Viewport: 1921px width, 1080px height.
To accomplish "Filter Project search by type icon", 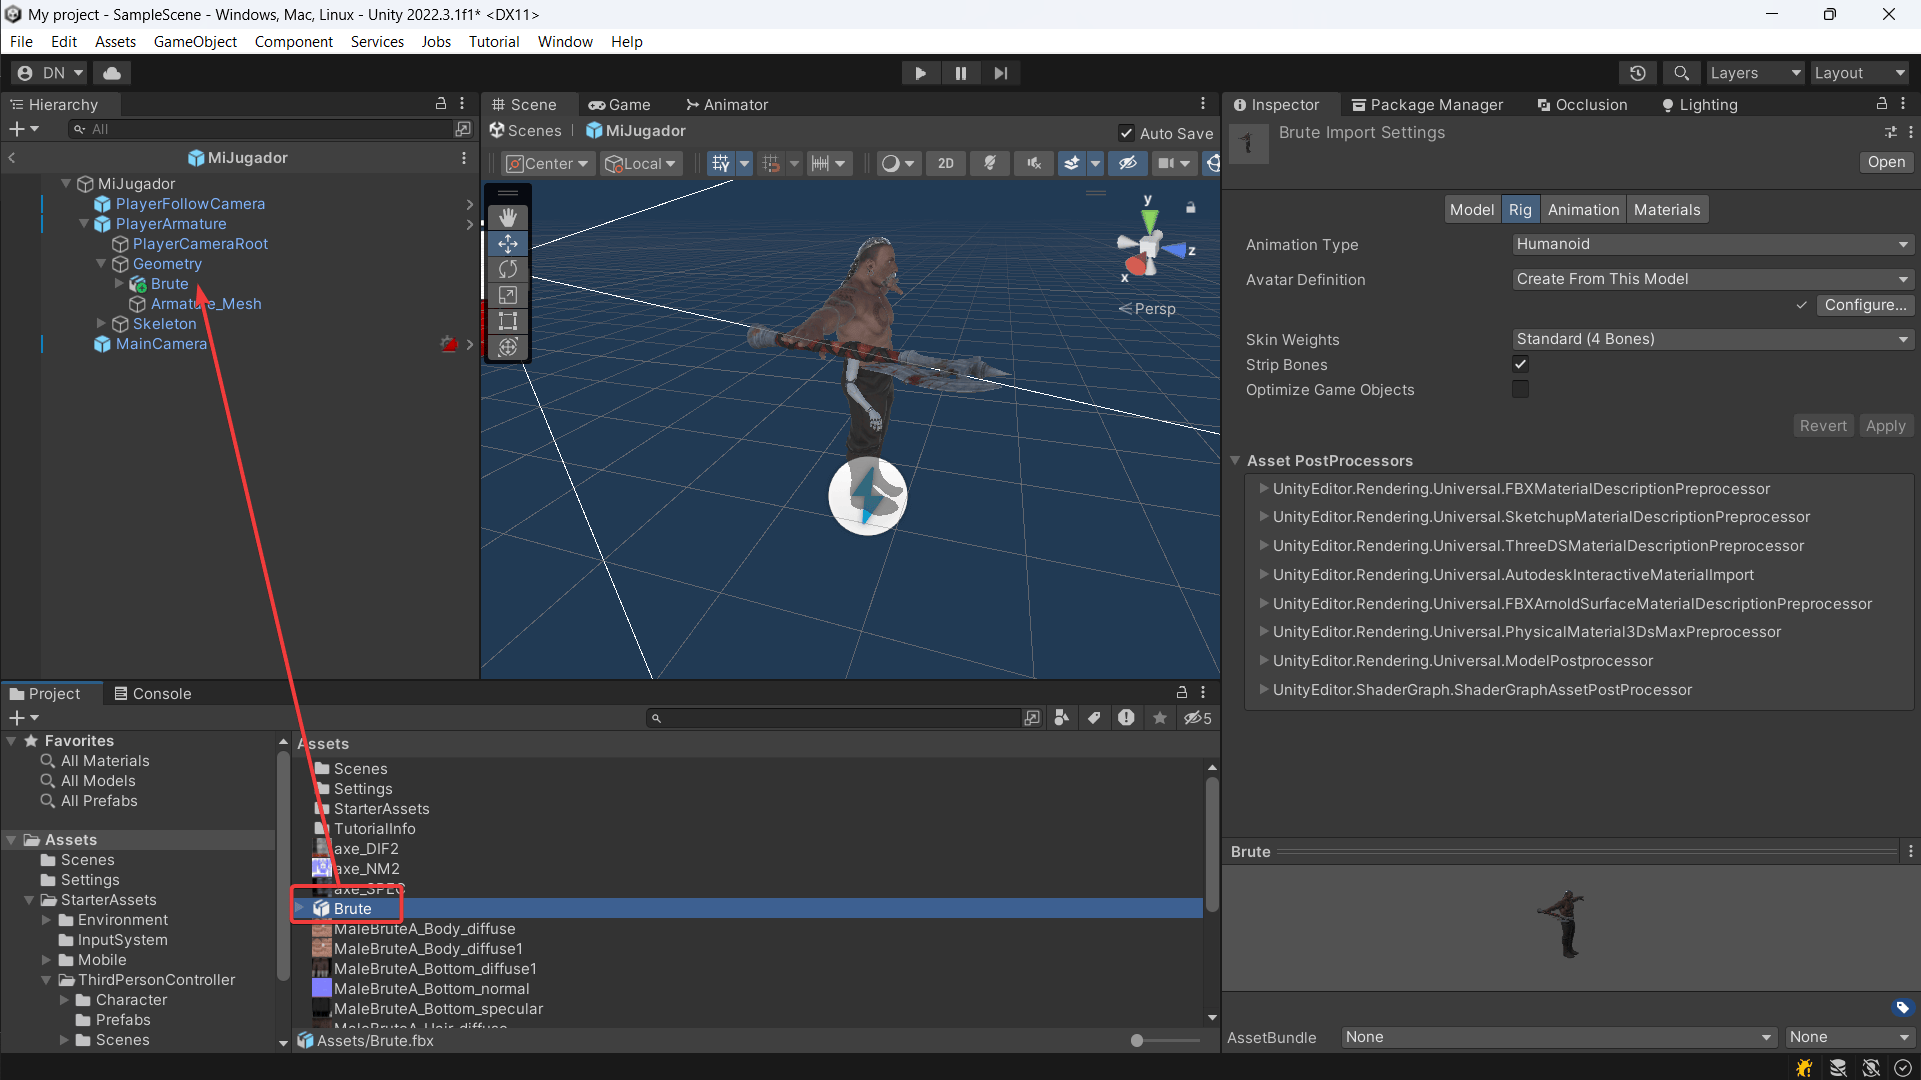I will click(1062, 718).
